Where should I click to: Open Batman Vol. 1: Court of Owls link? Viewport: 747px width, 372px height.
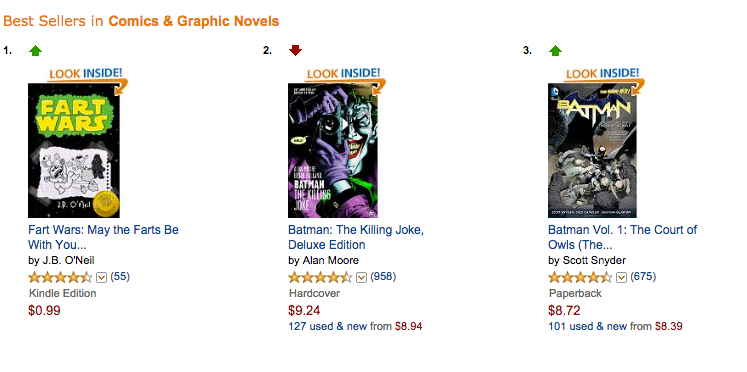(623, 237)
